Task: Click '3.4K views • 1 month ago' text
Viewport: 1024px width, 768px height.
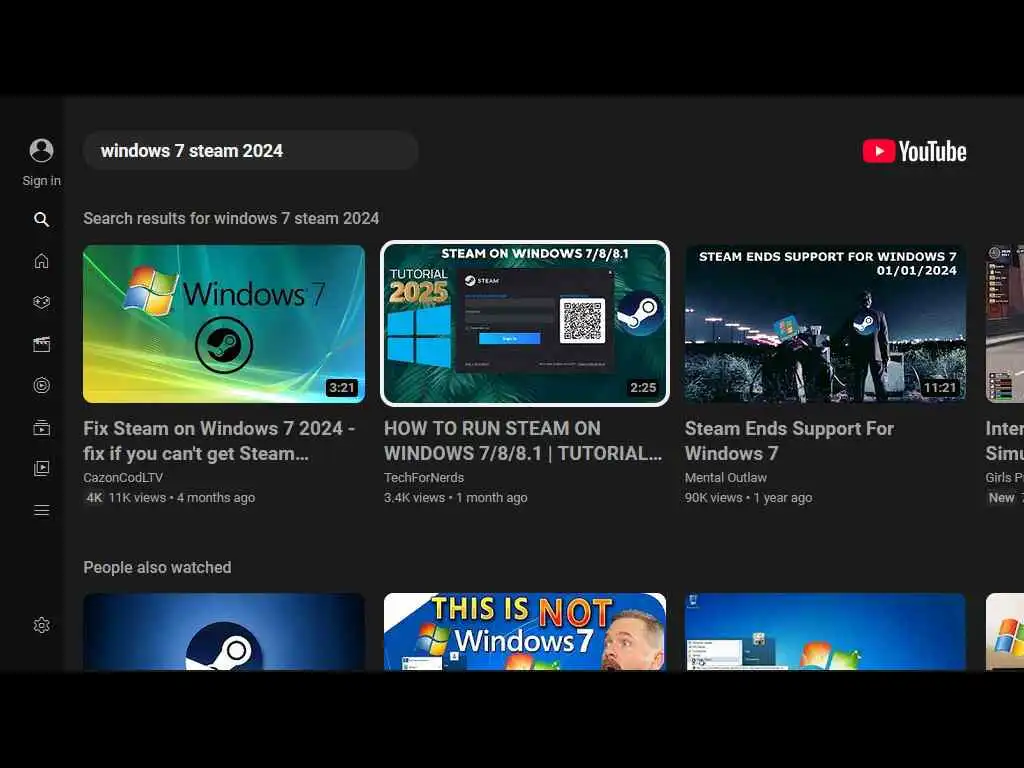Action: 455,498
